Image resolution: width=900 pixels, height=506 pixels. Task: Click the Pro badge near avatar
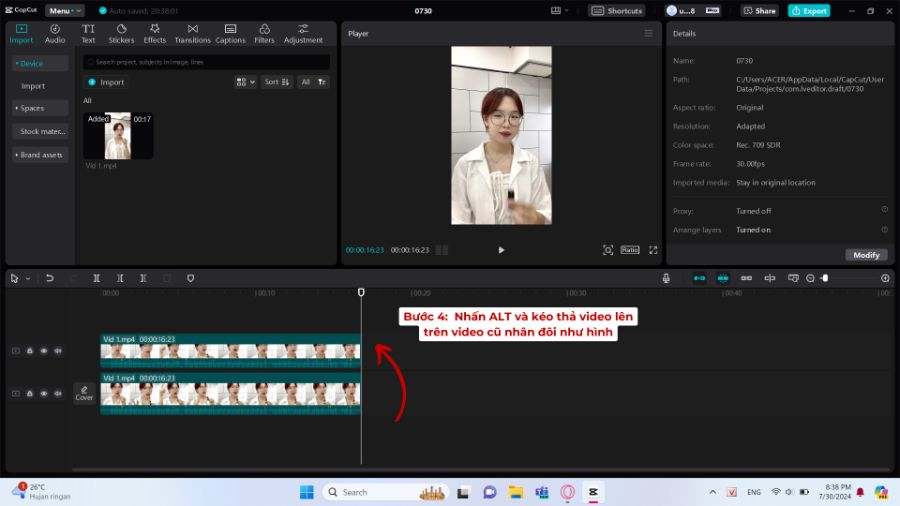click(x=712, y=10)
